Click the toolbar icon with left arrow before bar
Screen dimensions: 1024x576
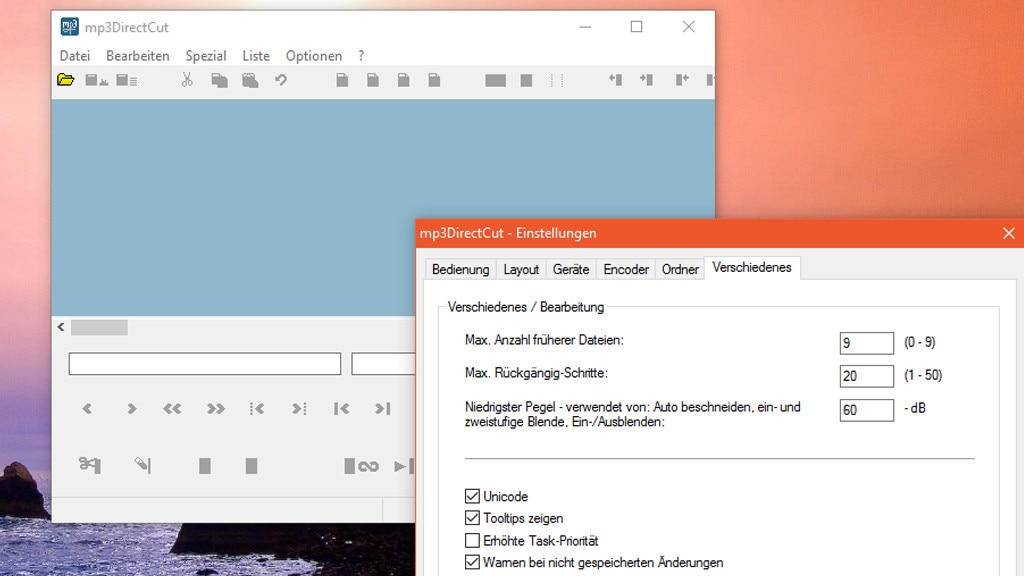(x=615, y=80)
